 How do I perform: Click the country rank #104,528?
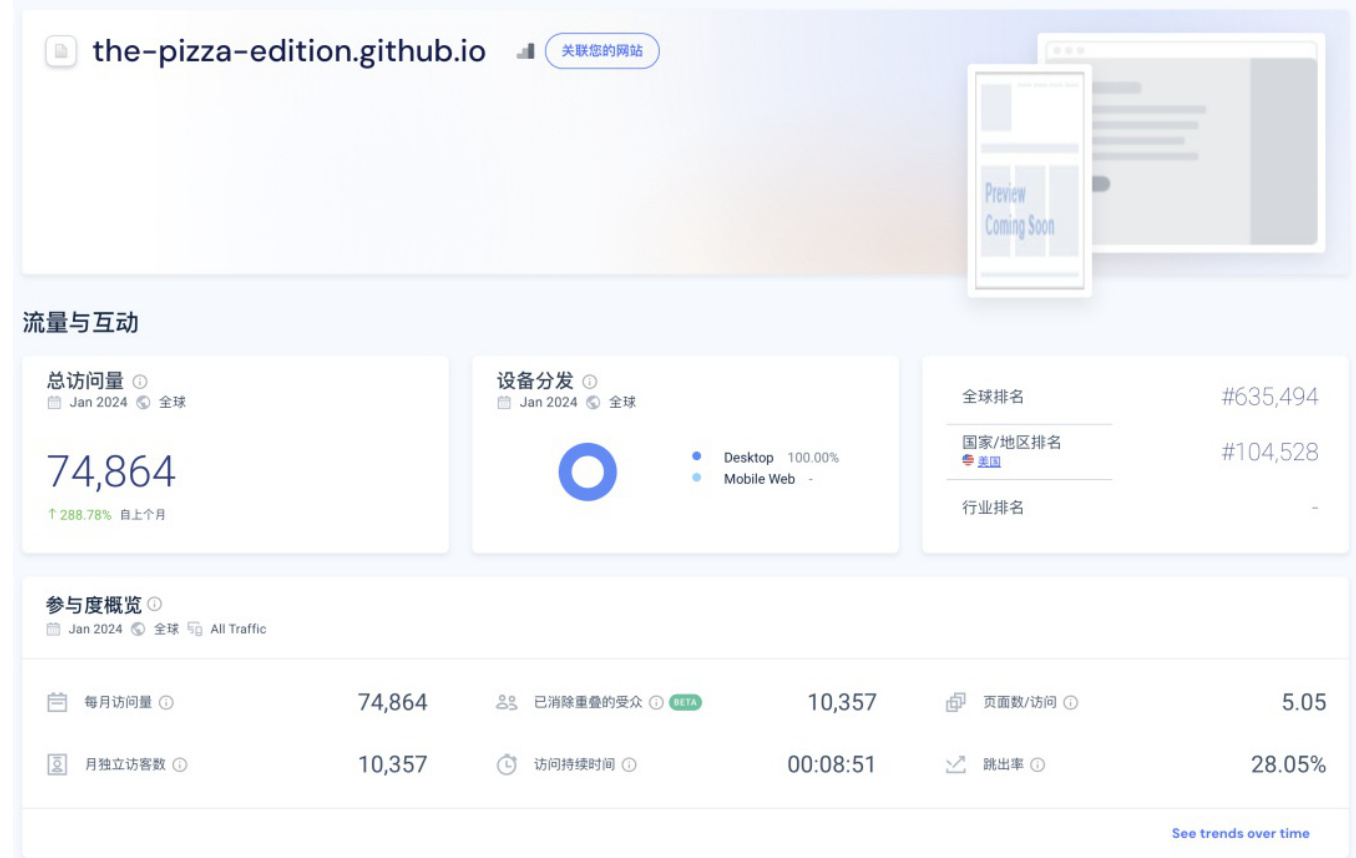coord(1270,452)
